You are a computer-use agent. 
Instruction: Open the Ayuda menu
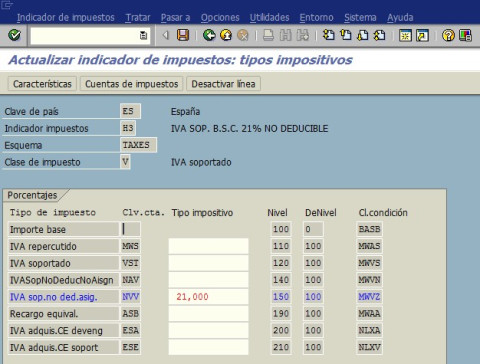point(400,17)
